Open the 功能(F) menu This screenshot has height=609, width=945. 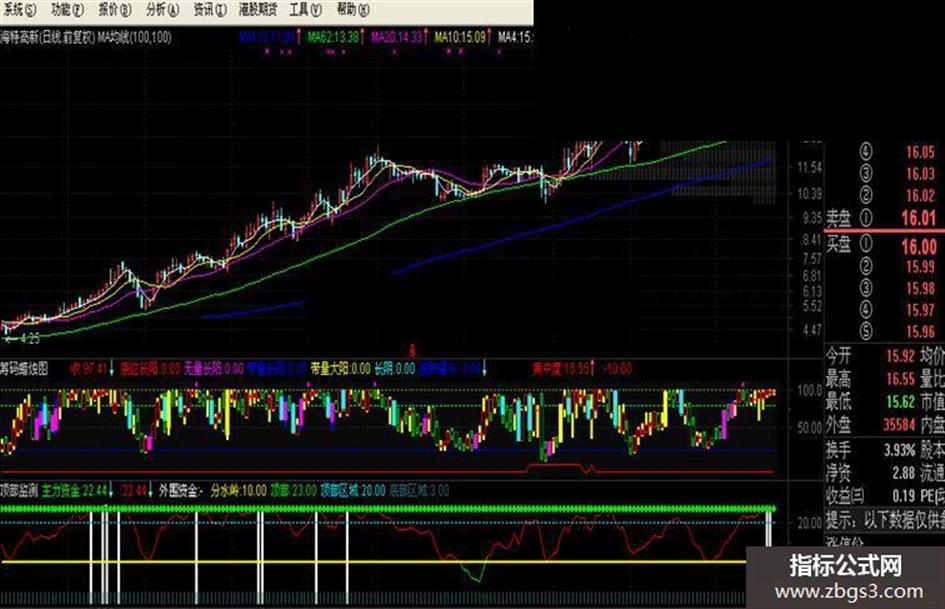(67, 10)
